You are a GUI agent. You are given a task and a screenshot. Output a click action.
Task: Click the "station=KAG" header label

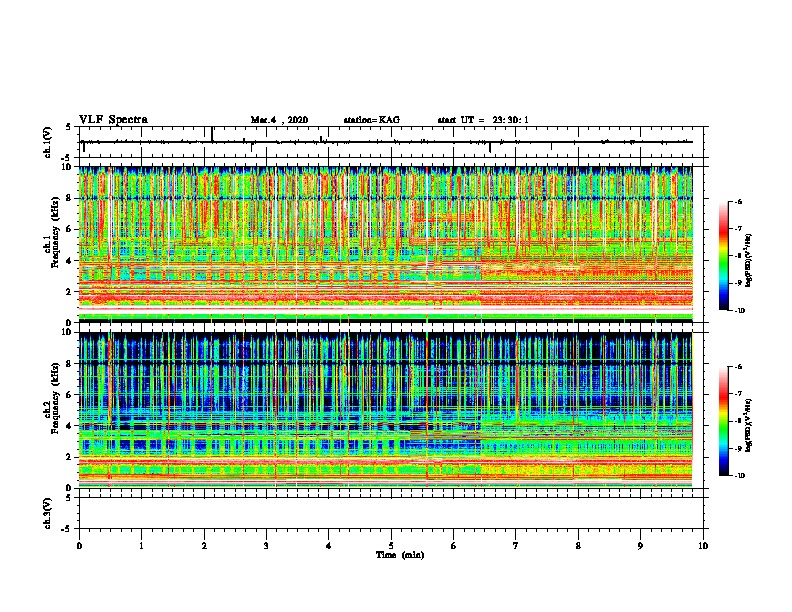coord(372,120)
